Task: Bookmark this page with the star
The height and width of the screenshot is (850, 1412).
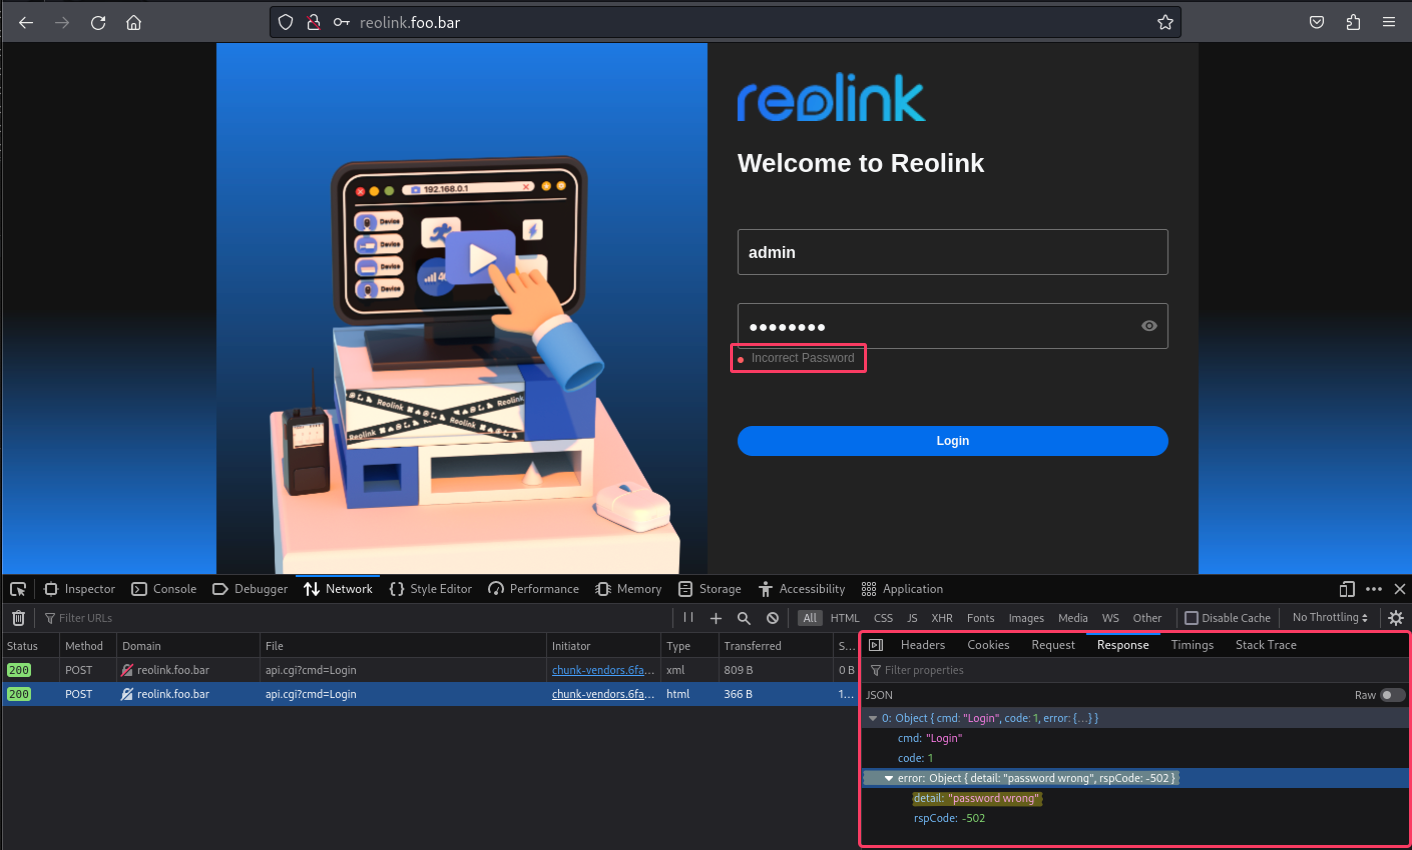Action: pyautogui.click(x=1165, y=22)
